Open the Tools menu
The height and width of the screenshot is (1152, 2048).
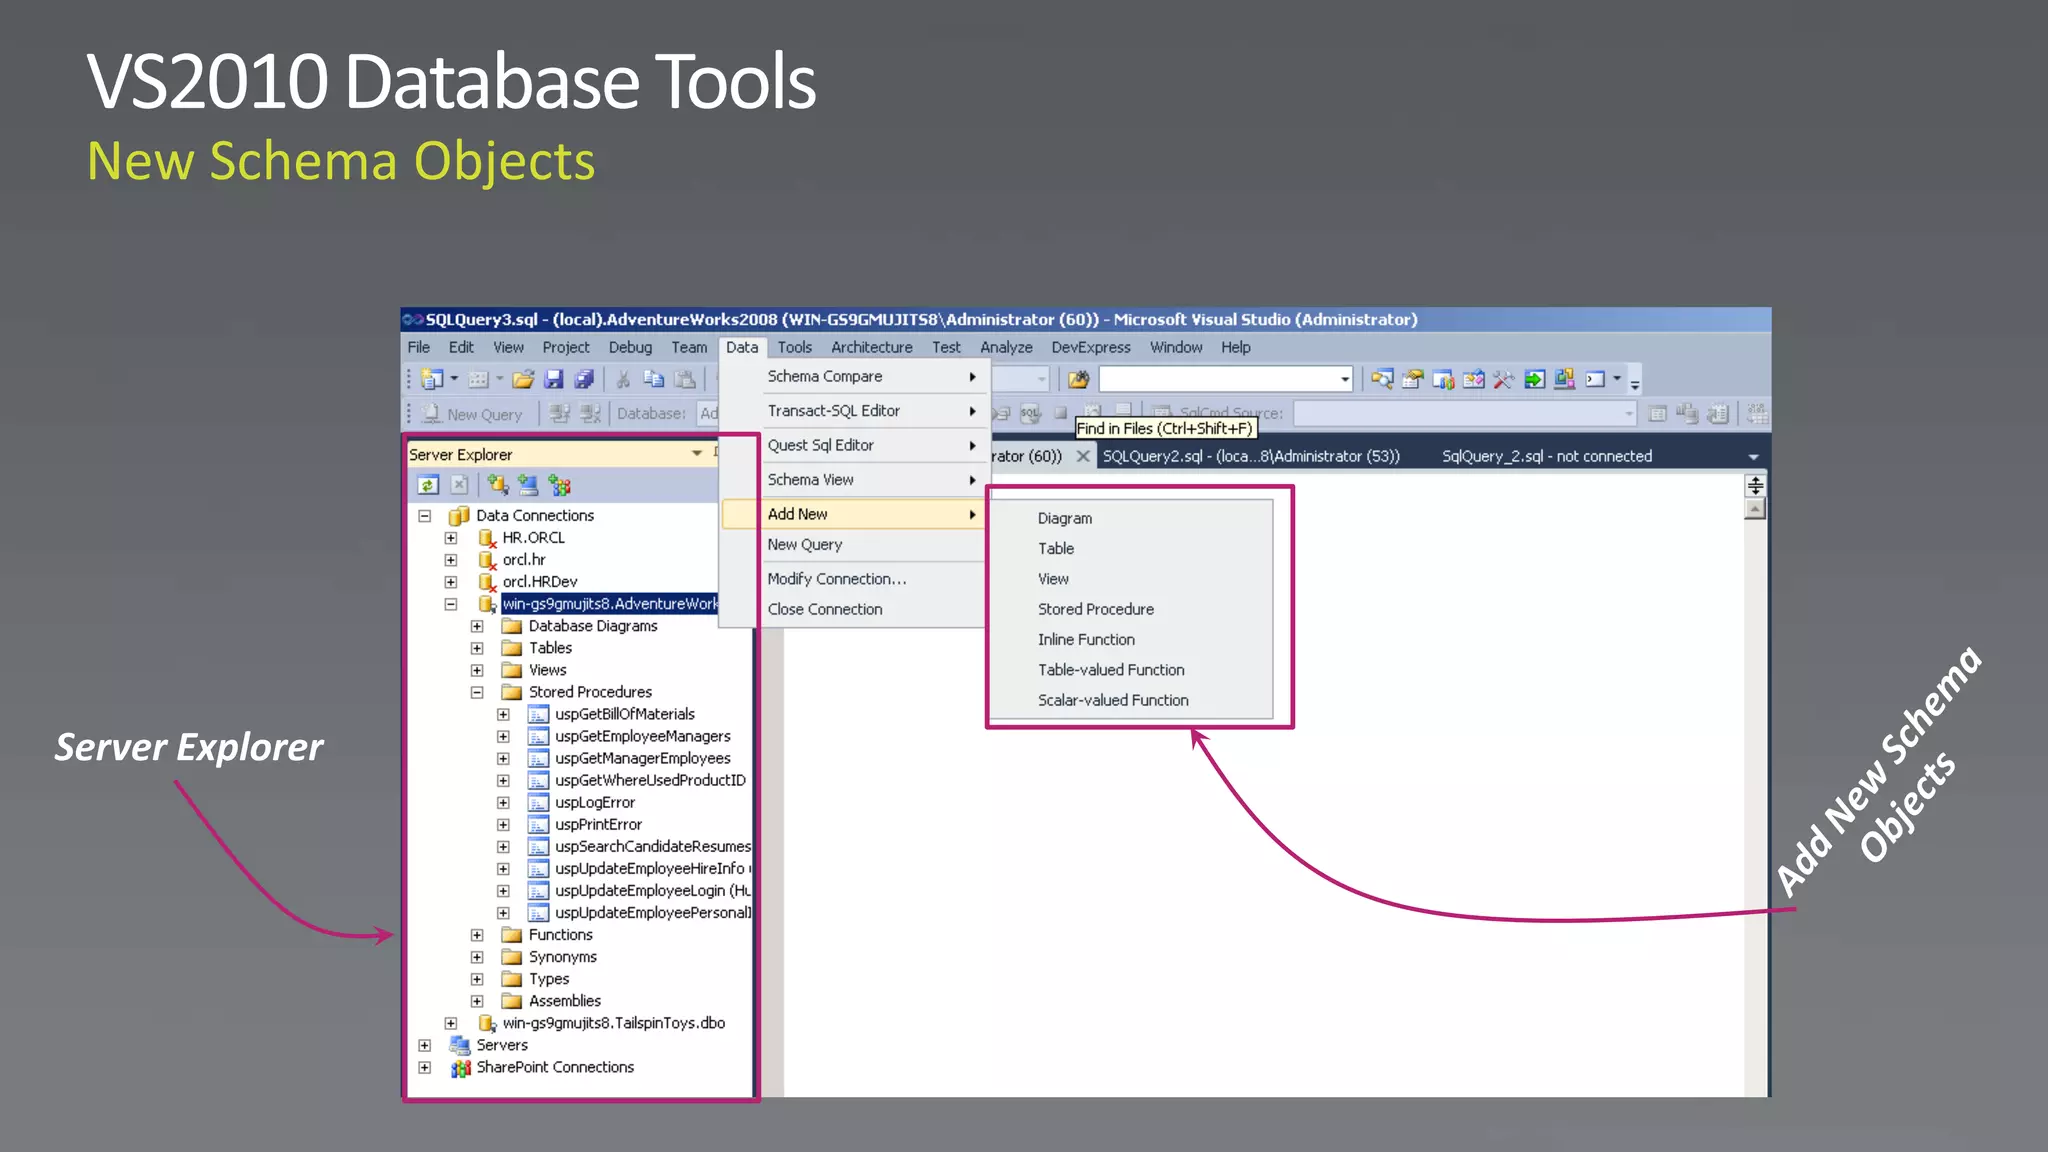[795, 347]
